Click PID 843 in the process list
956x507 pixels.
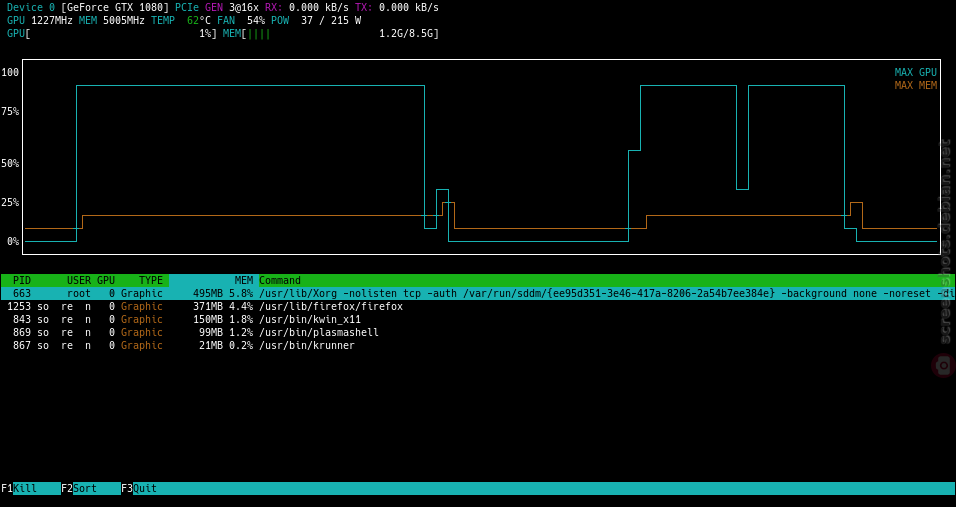[22, 319]
